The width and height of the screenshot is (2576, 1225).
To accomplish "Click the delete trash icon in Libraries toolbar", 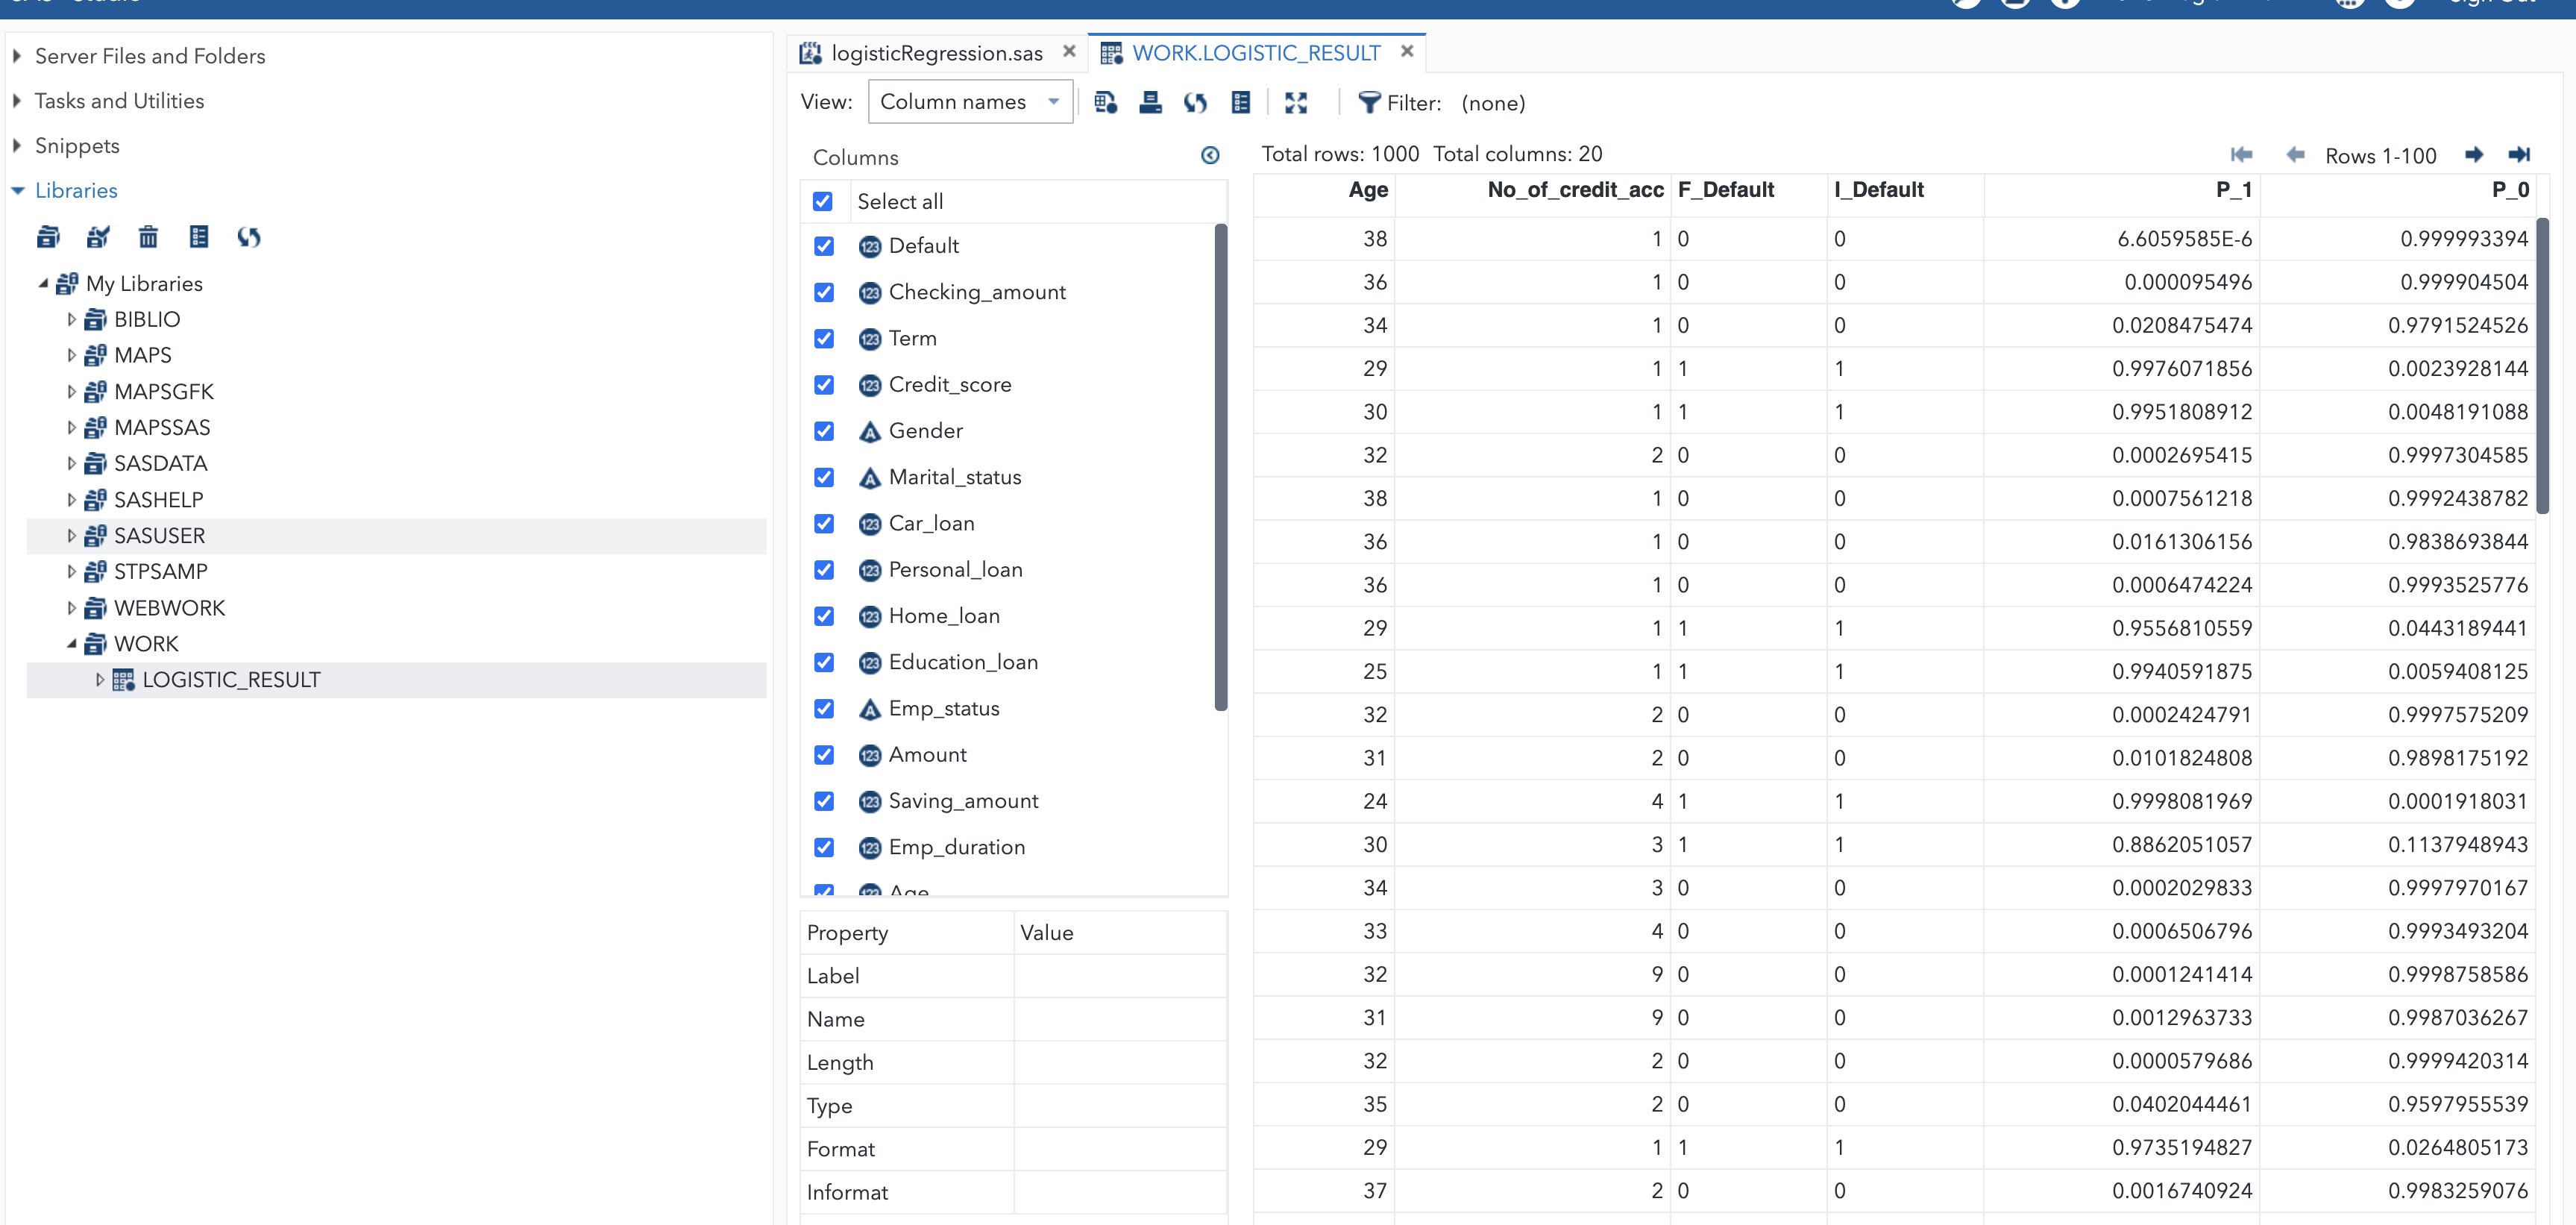I will point(148,237).
